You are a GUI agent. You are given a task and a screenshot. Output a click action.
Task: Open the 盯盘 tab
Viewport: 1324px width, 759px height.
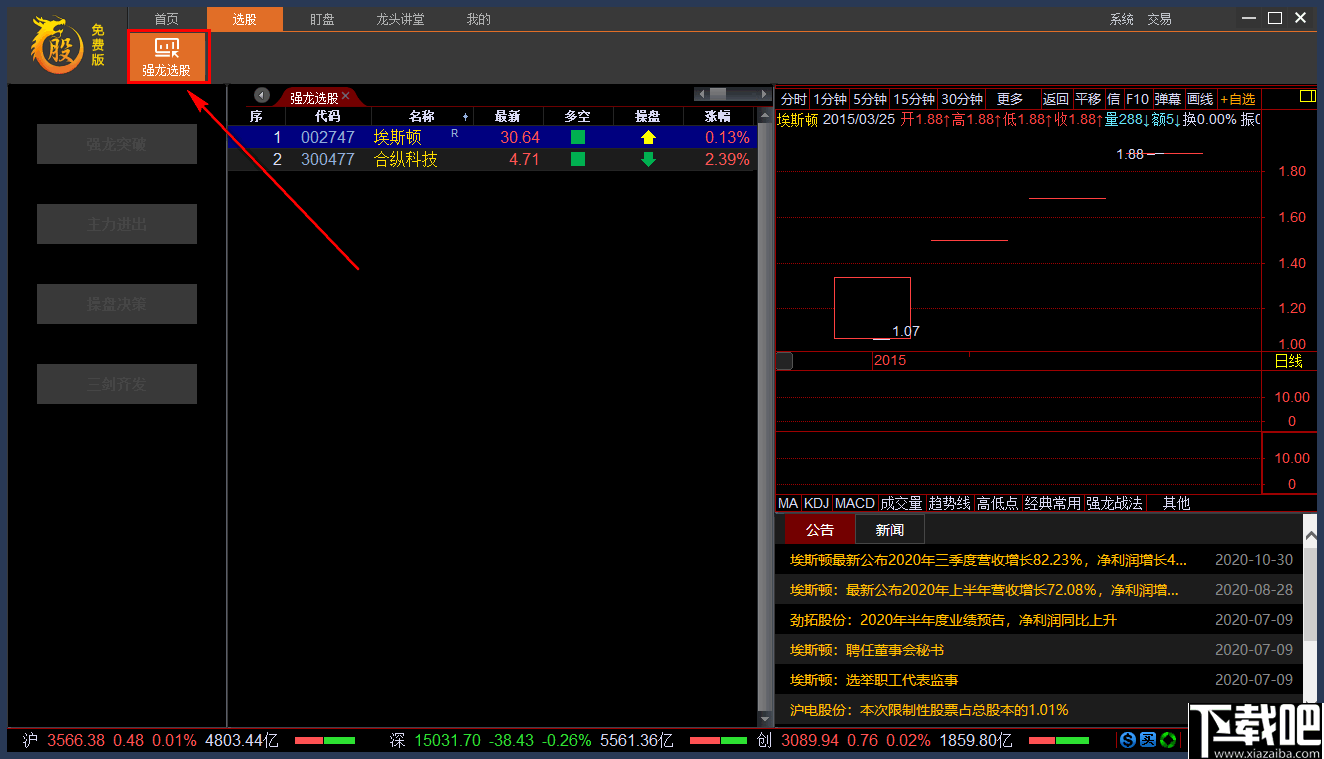coord(322,19)
